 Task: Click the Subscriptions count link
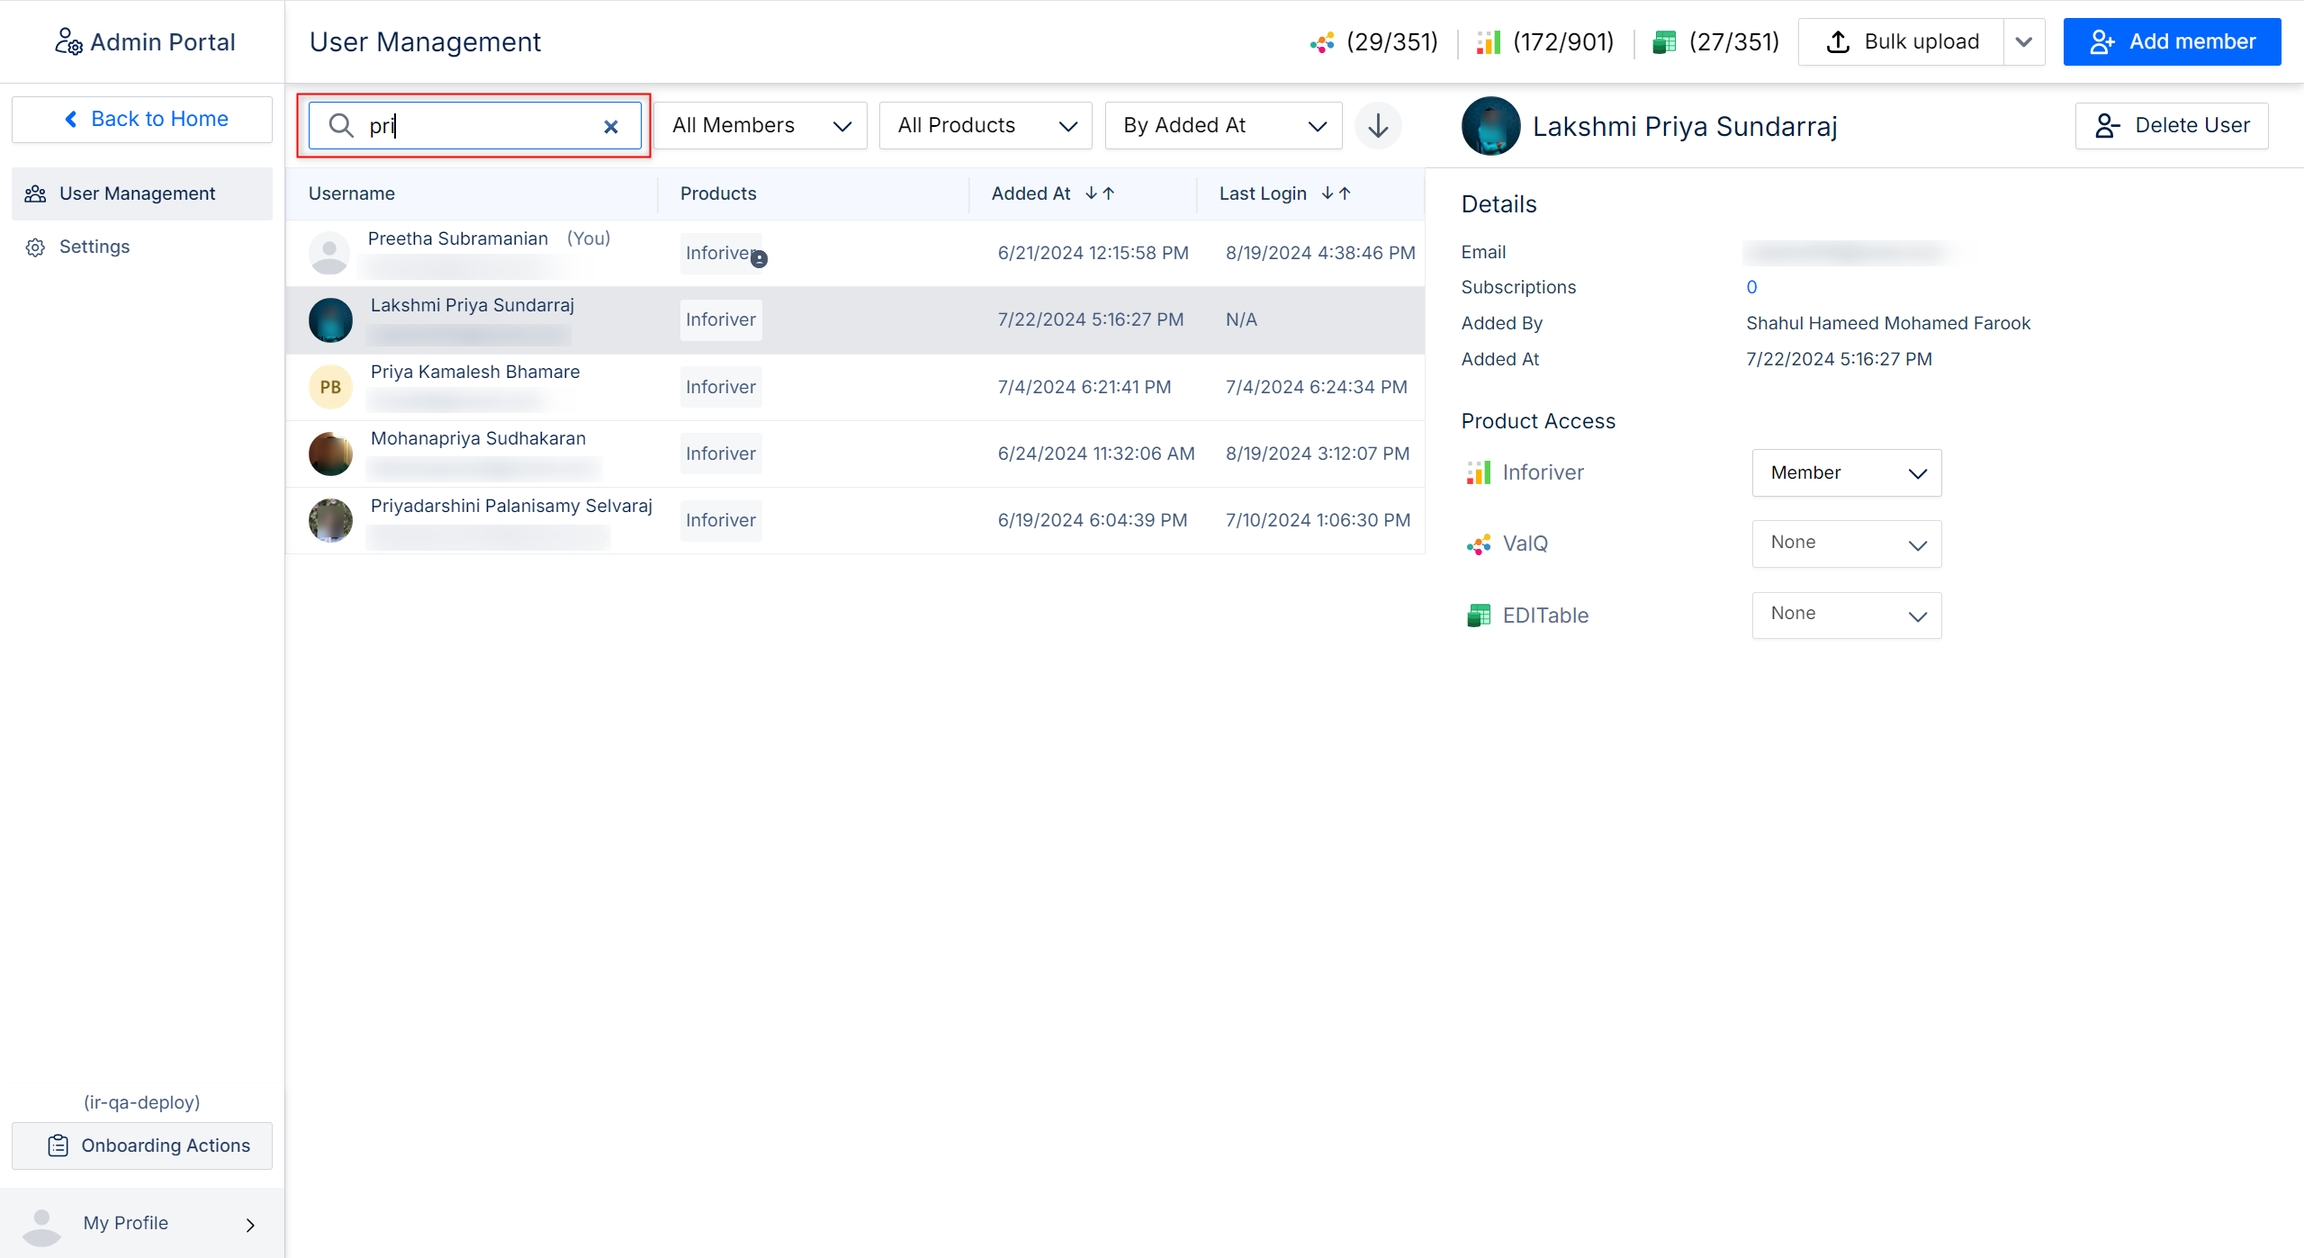coord(1751,287)
